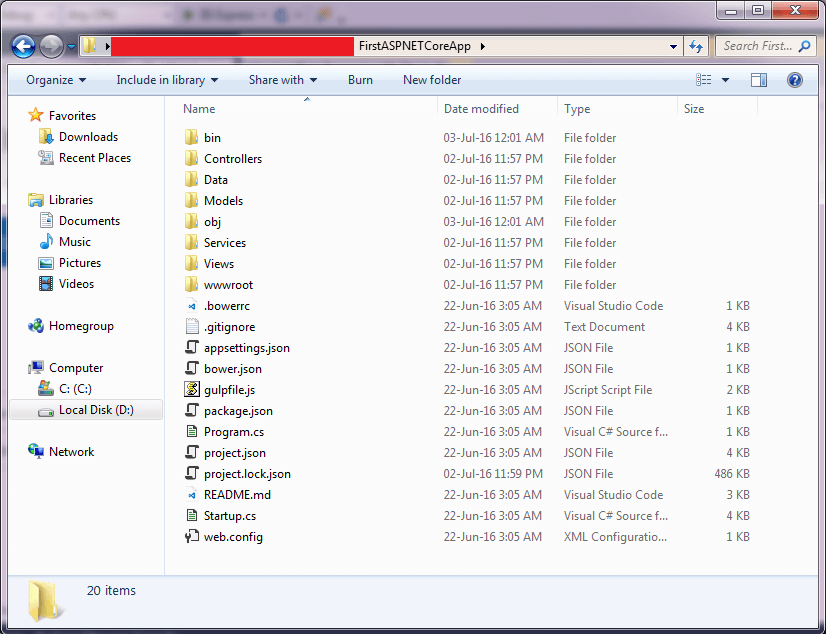Sort by Date modified column header
Image resolution: width=826 pixels, height=634 pixels.
[481, 109]
